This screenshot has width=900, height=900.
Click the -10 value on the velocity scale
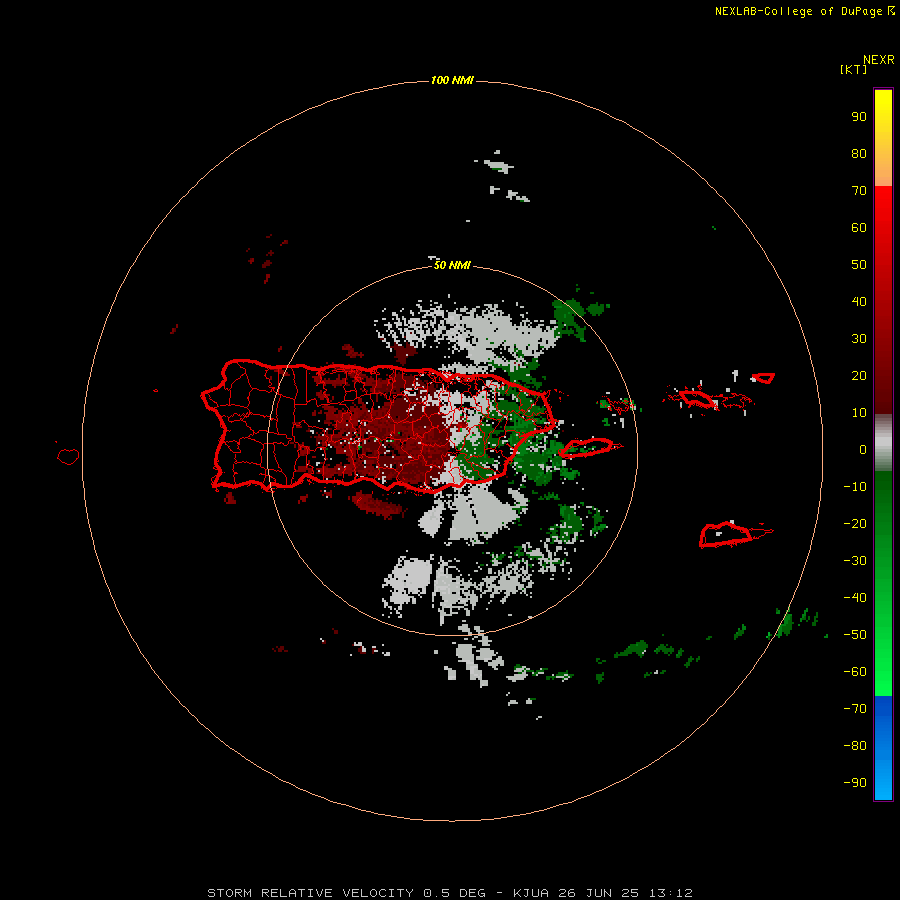855,487
